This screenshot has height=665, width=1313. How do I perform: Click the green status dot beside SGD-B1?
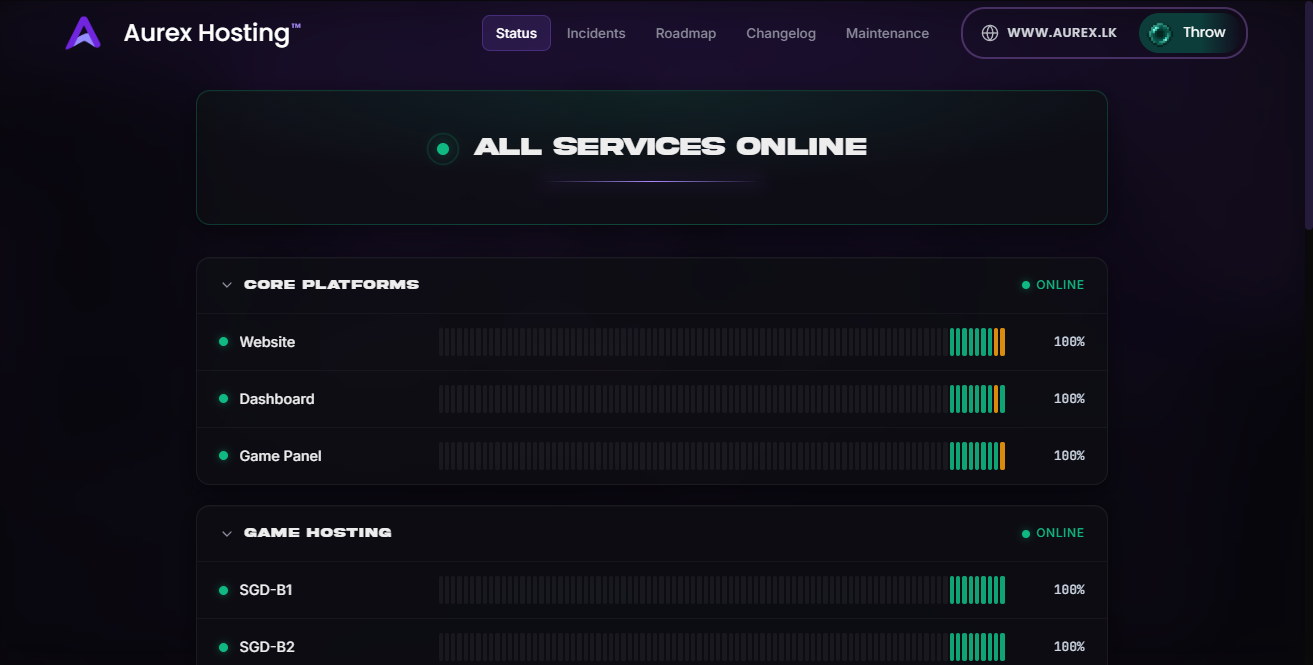223,590
